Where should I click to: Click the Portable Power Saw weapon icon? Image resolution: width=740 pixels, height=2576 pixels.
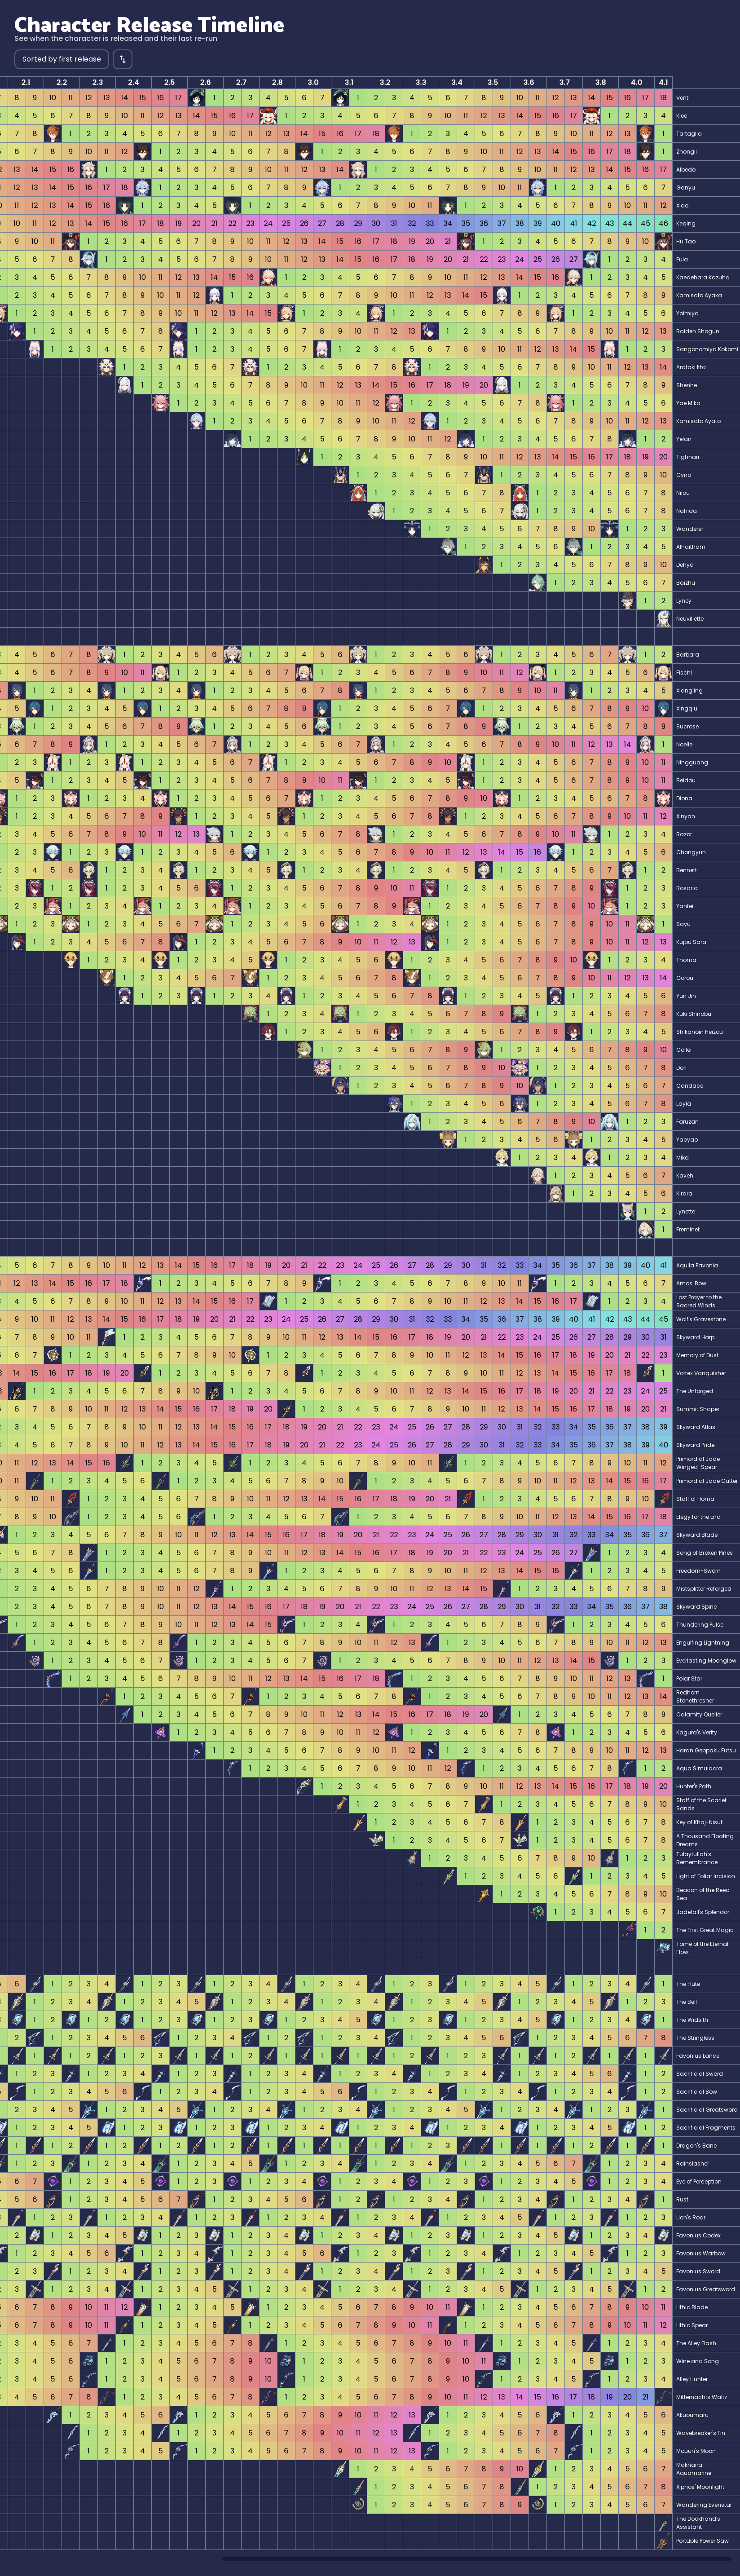[x=663, y=2540]
